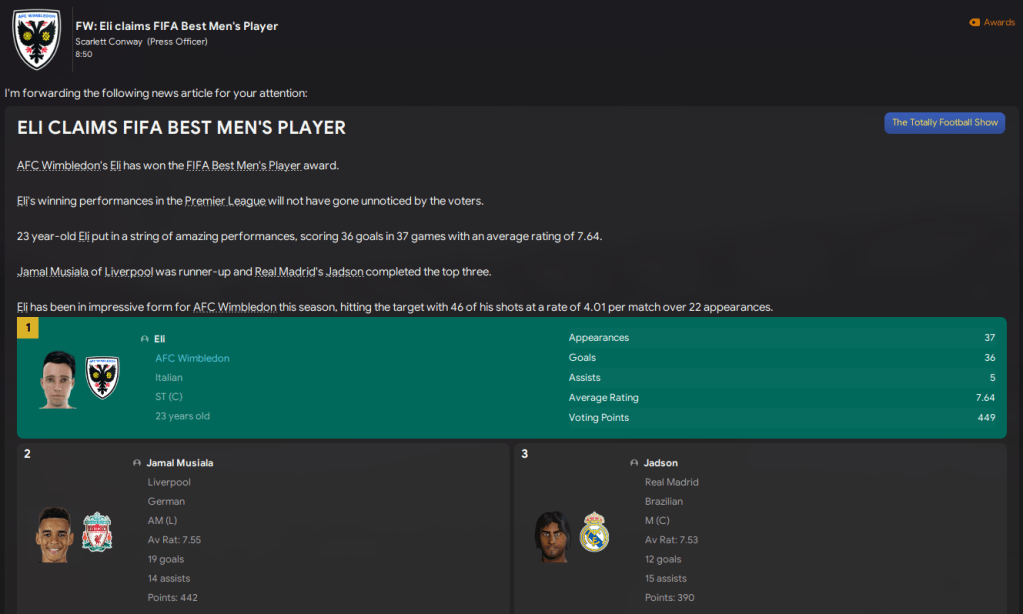
Task: Click the AFC Wimbledon badge in the header
Action: (x=36, y=38)
